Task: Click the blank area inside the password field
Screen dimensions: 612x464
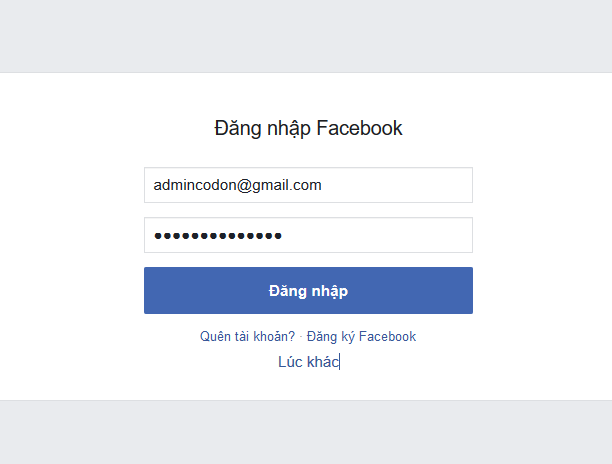Action: pos(375,235)
